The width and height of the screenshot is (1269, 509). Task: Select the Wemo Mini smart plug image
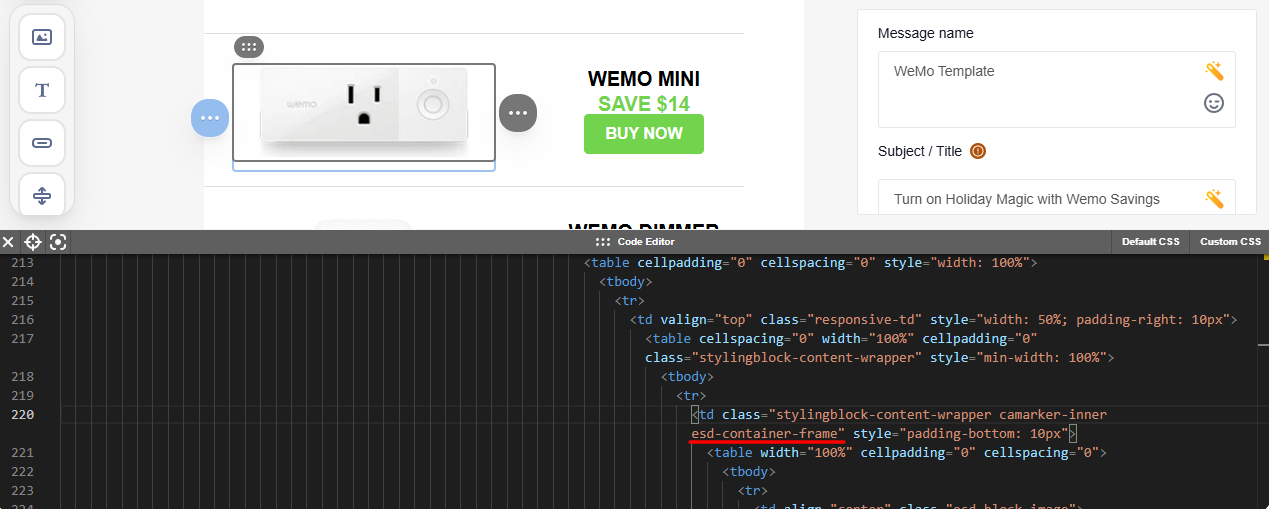(x=364, y=112)
